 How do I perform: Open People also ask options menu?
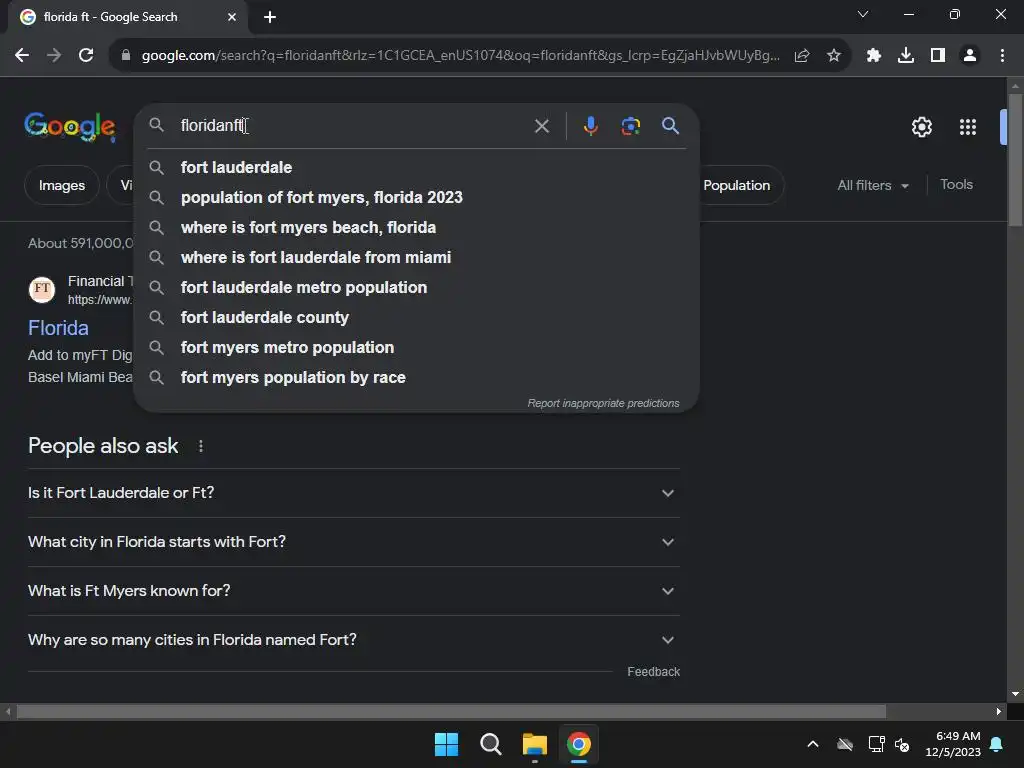tap(200, 446)
